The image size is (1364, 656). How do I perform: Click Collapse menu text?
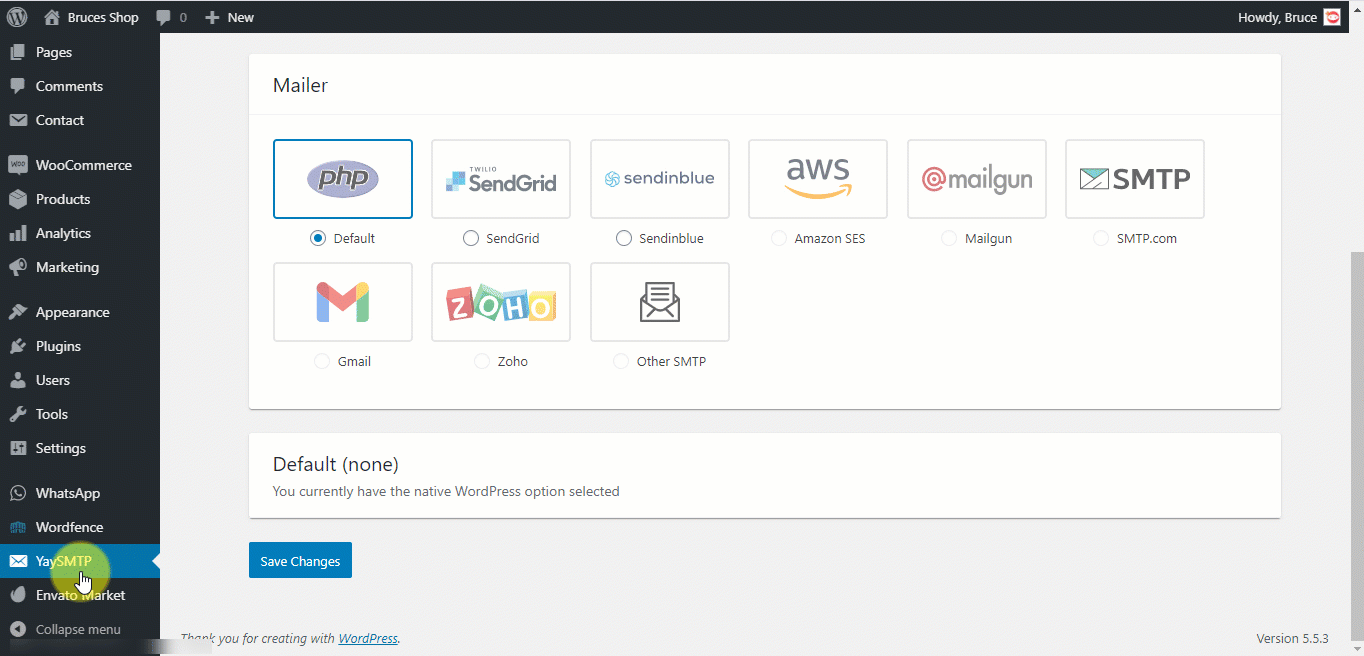78,629
